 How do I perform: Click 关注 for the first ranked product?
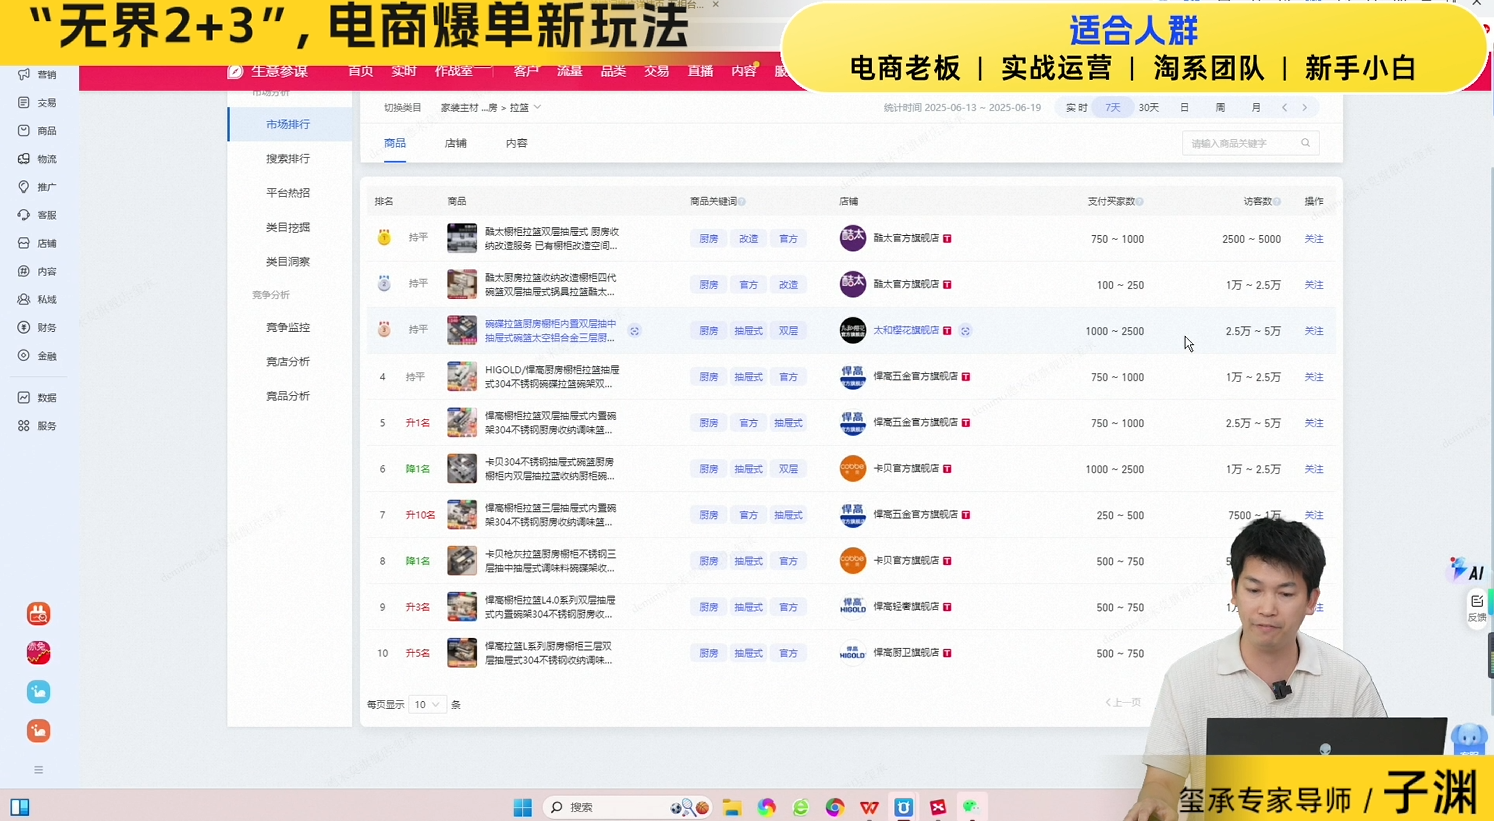(1313, 239)
